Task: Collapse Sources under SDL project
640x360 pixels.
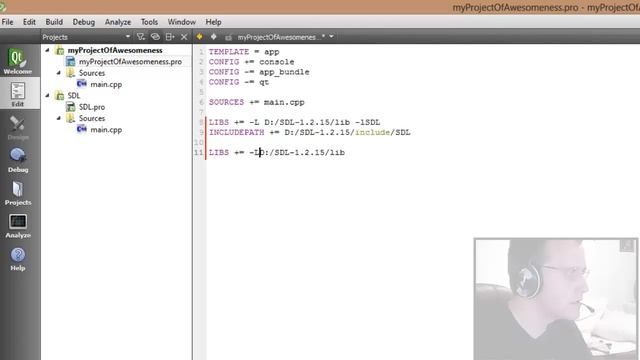Action: click(59, 118)
